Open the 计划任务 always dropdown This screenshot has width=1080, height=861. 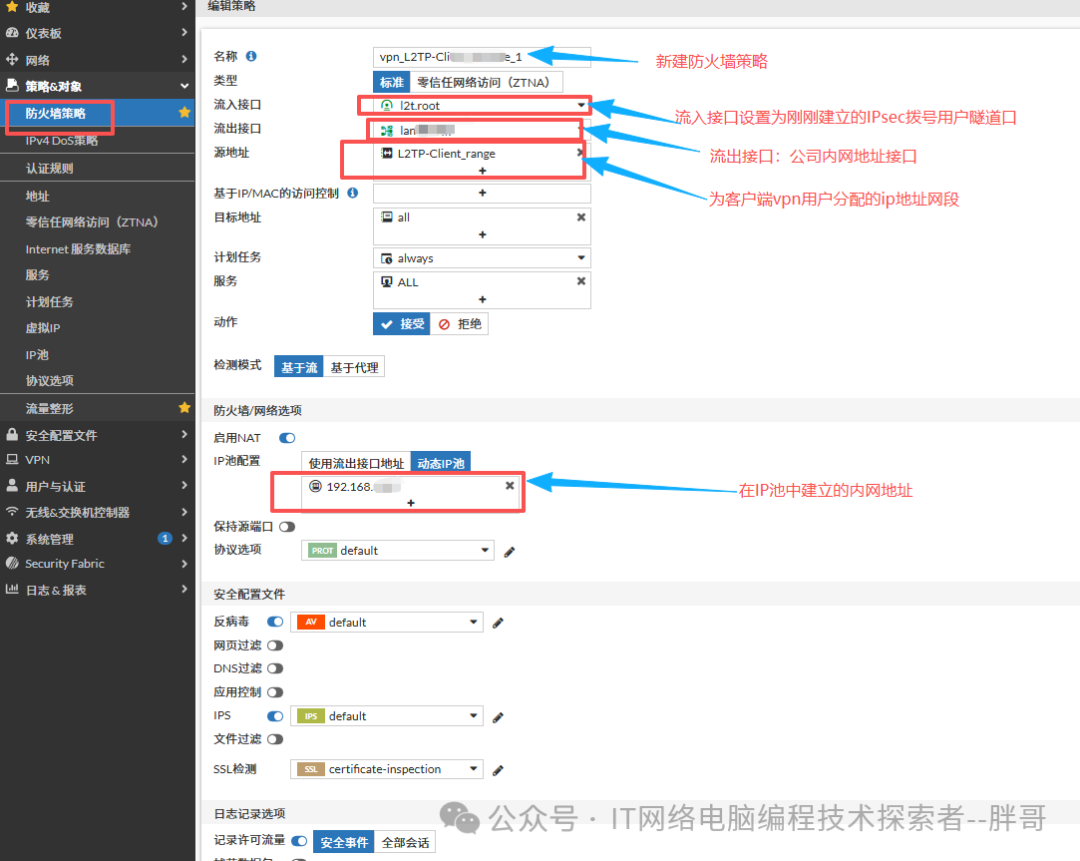(x=580, y=258)
